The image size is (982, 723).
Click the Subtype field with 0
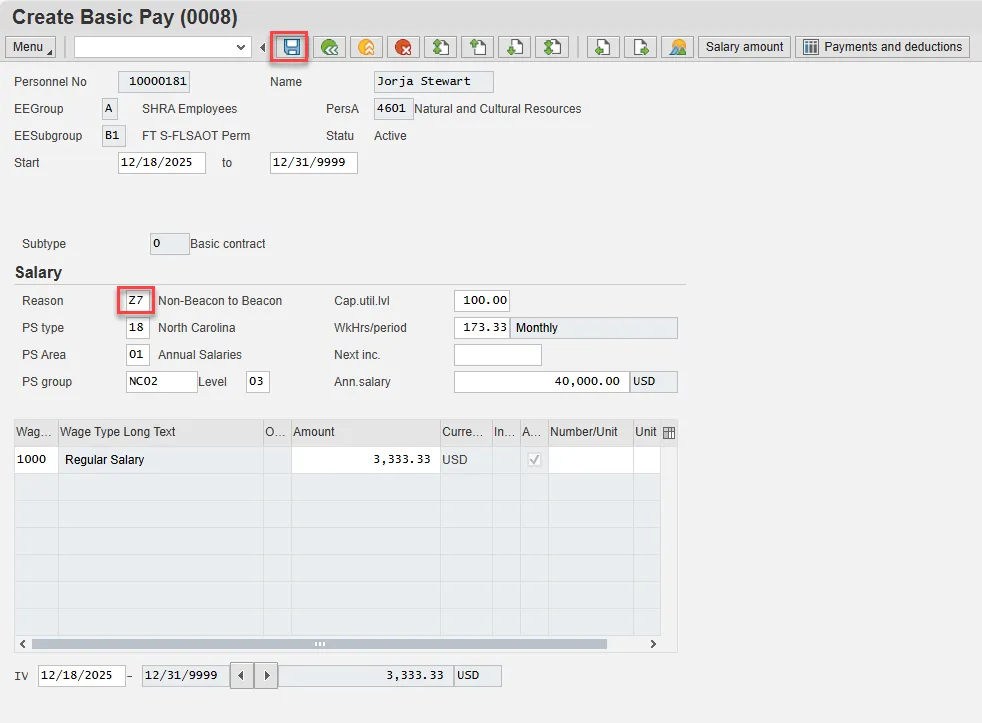[170, 244]
